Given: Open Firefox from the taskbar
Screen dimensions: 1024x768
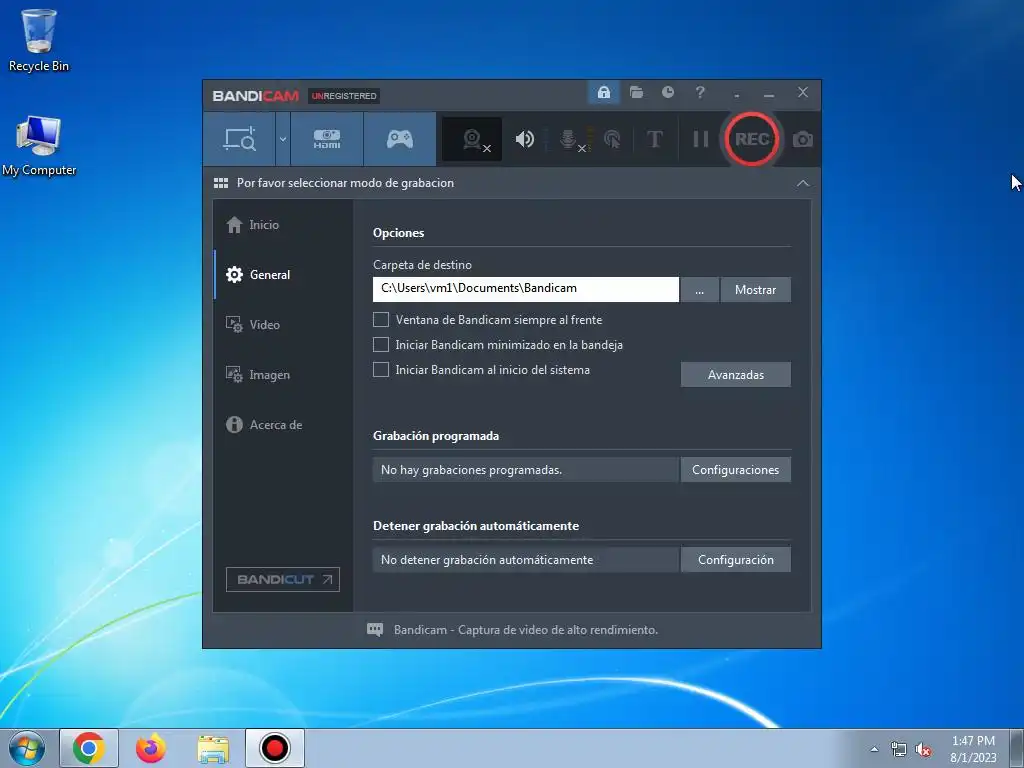Looking at the screenshot, I should (151, 748).
